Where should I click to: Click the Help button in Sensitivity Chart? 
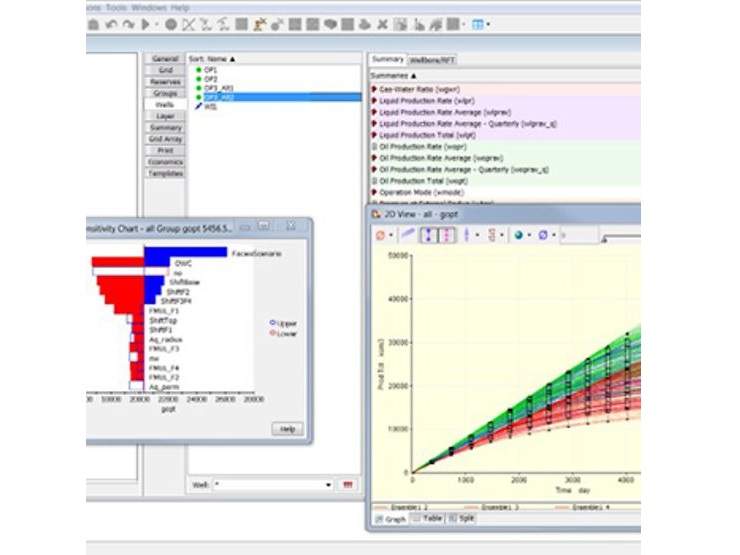pos(287,429)
